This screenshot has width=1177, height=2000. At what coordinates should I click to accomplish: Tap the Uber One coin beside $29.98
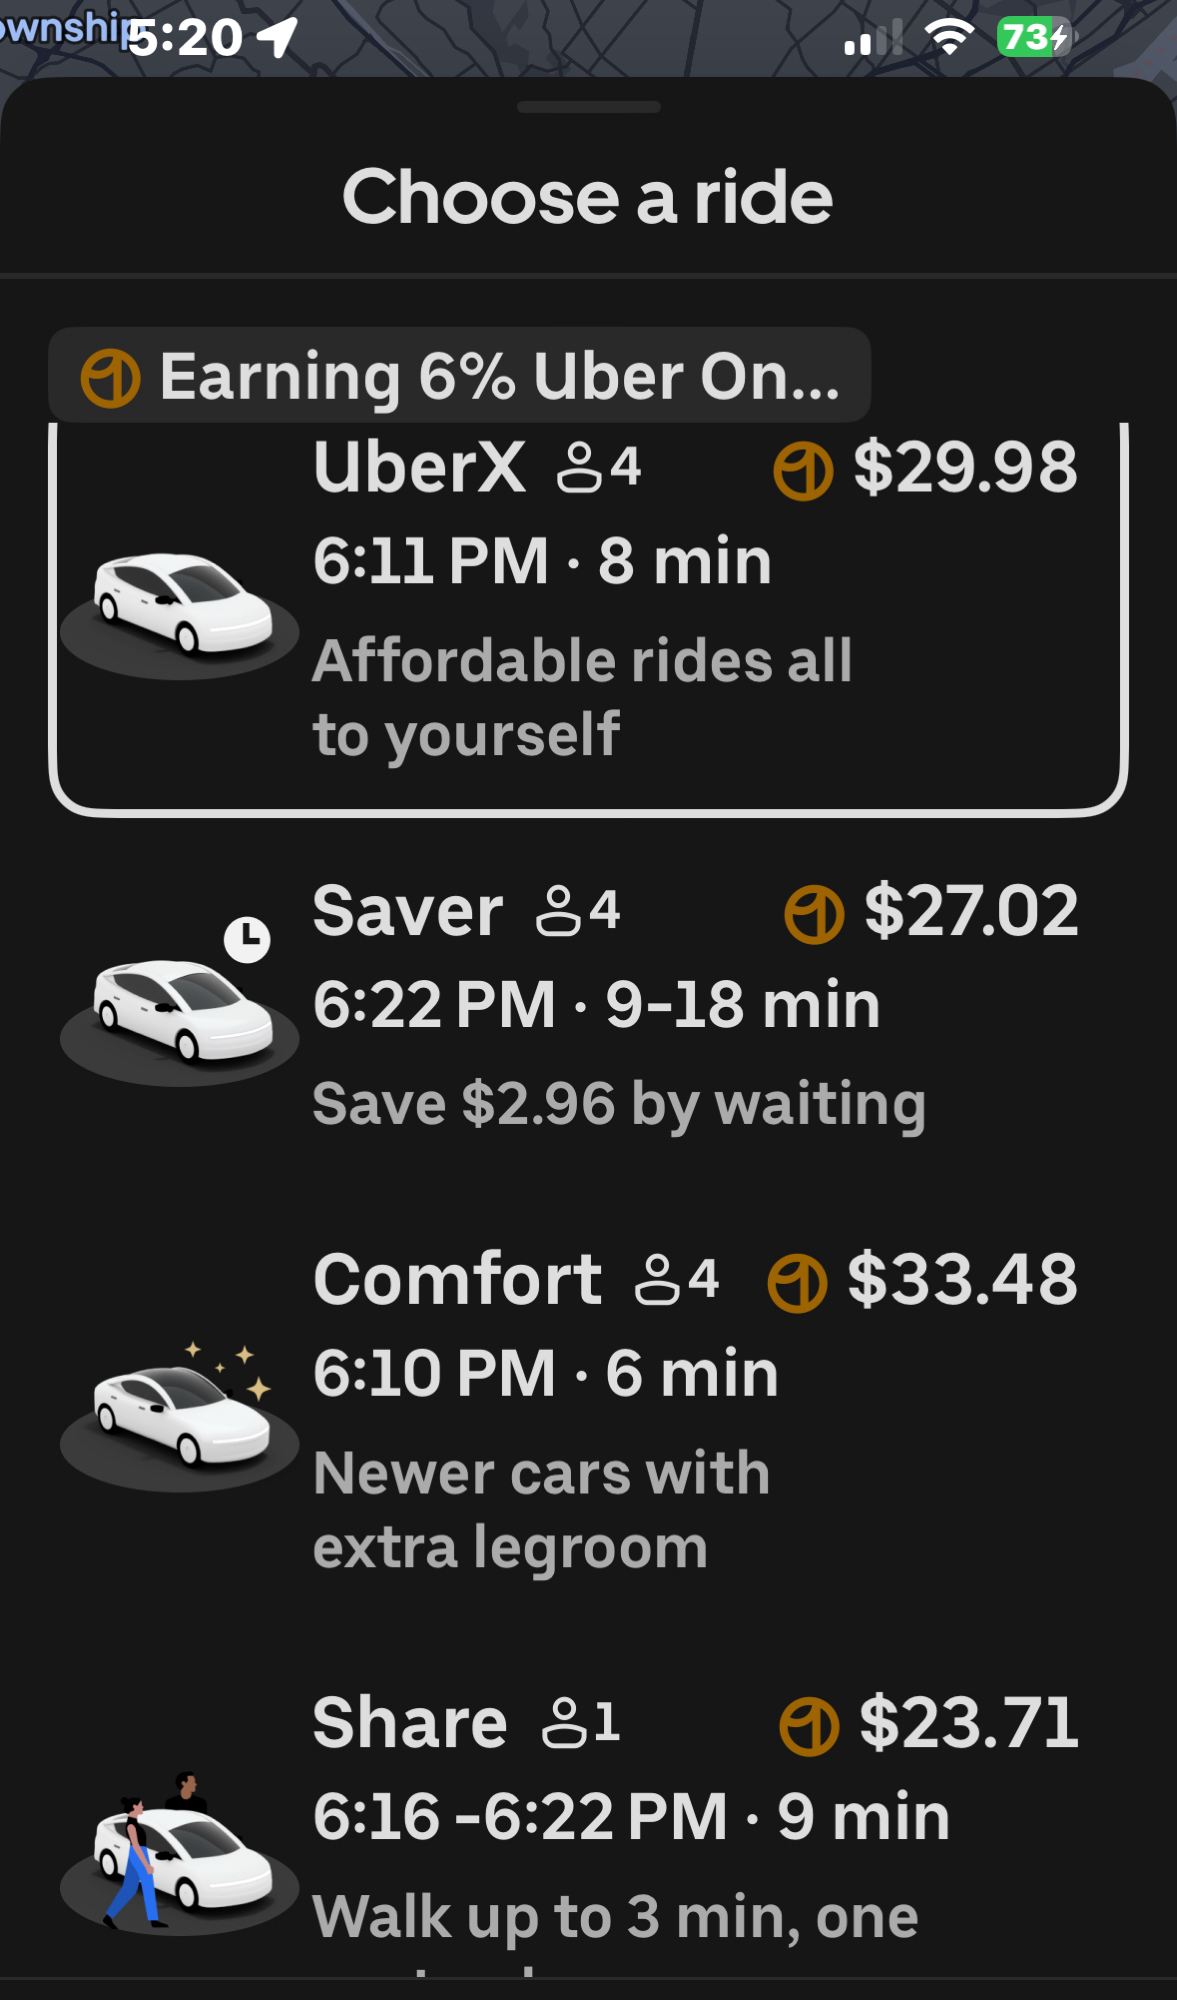point(802,470)
